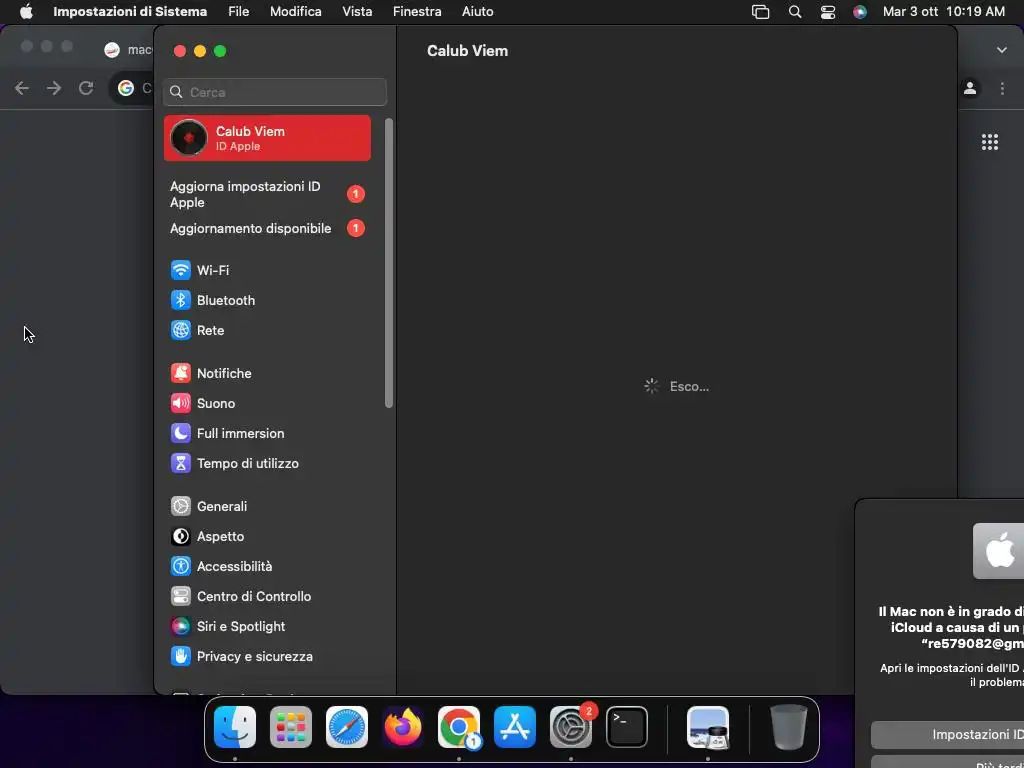Open Aggiornamento disponibile notice
Image resolution: width=1024 pixels, height=768 pixels.
pos(266,229)
